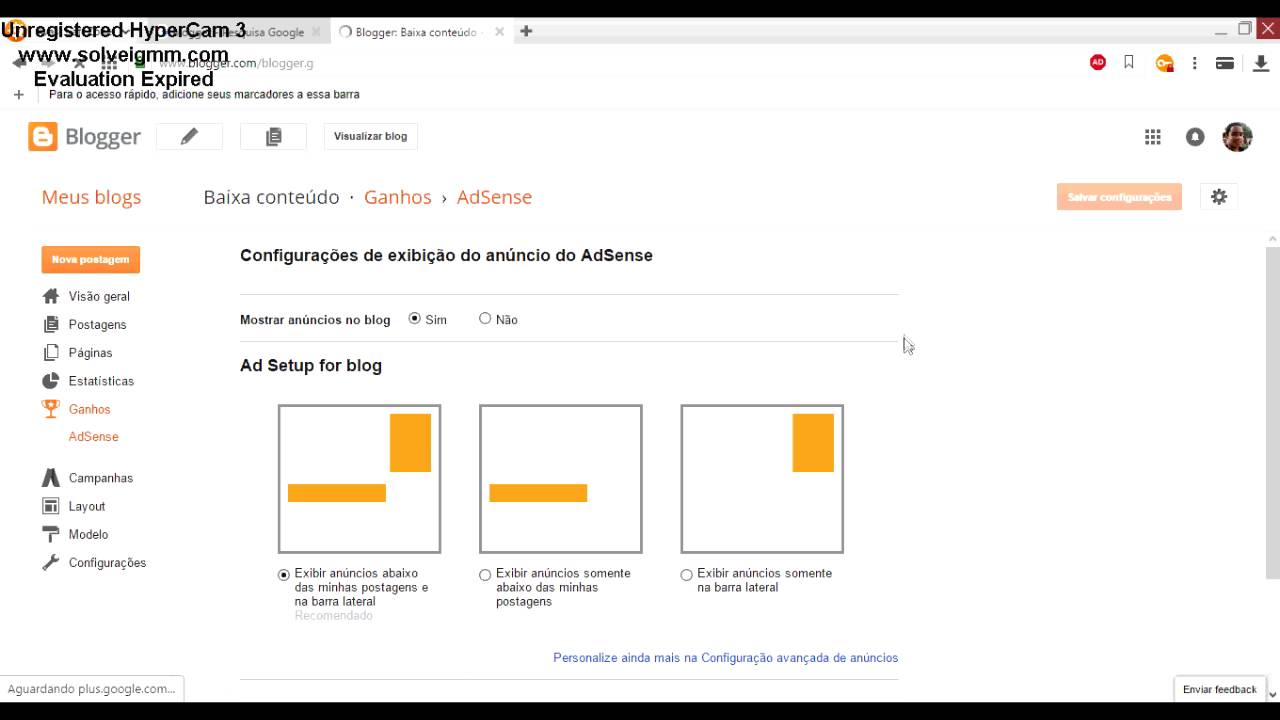Open a new browser tab
The height and width of the screenshot is (720, 1280).
526,31
